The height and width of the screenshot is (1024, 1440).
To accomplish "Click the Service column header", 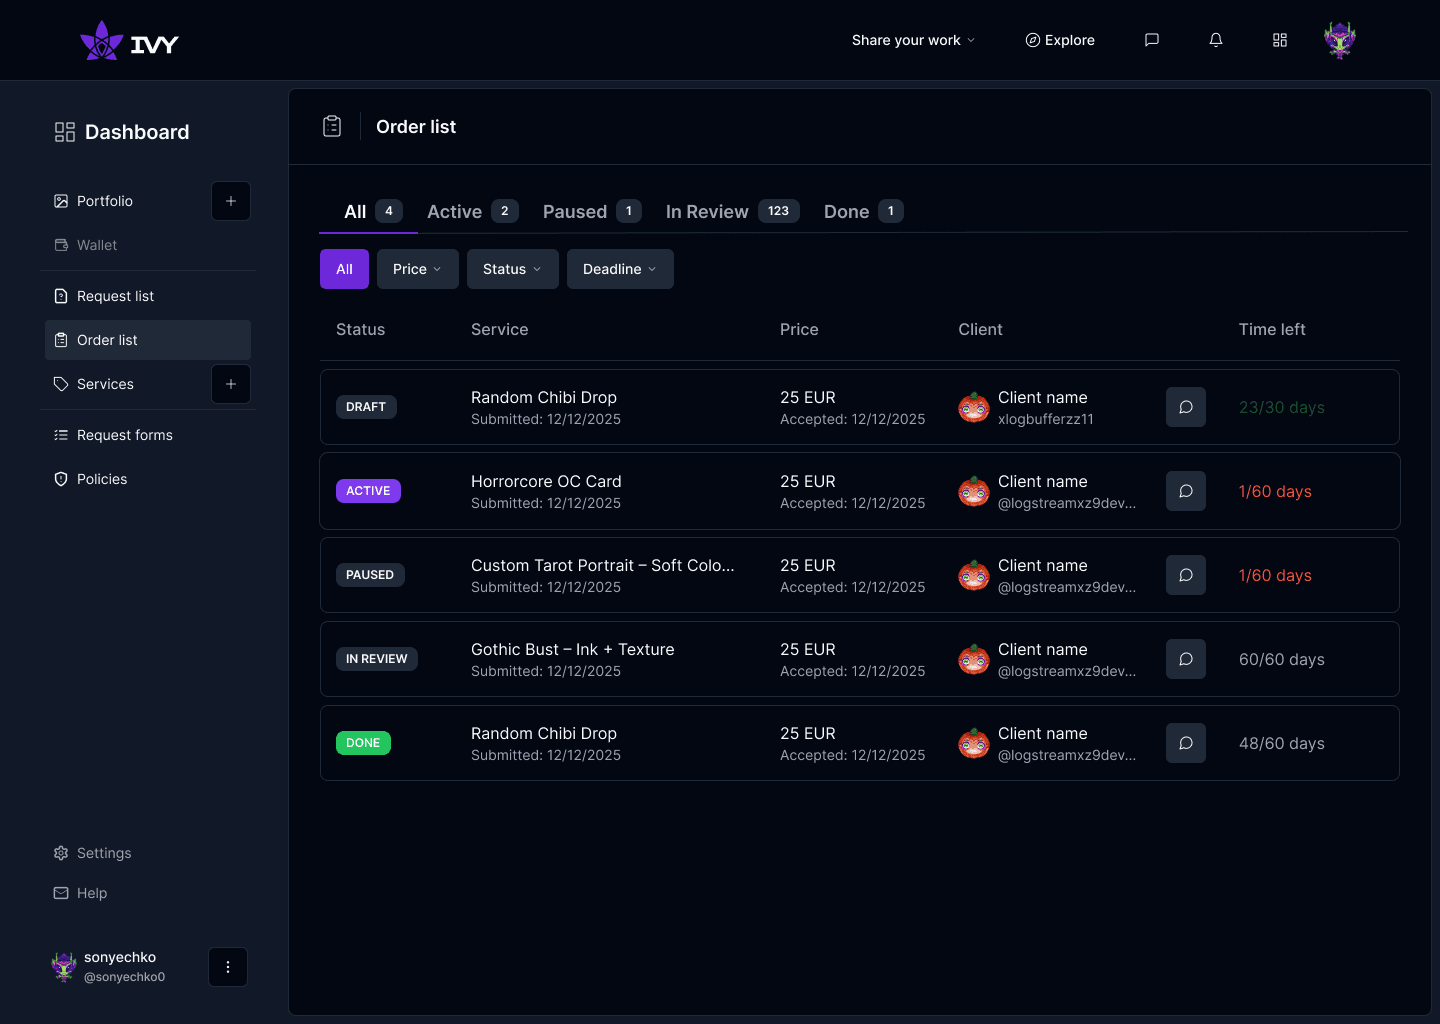I will [x=500, y=329].
